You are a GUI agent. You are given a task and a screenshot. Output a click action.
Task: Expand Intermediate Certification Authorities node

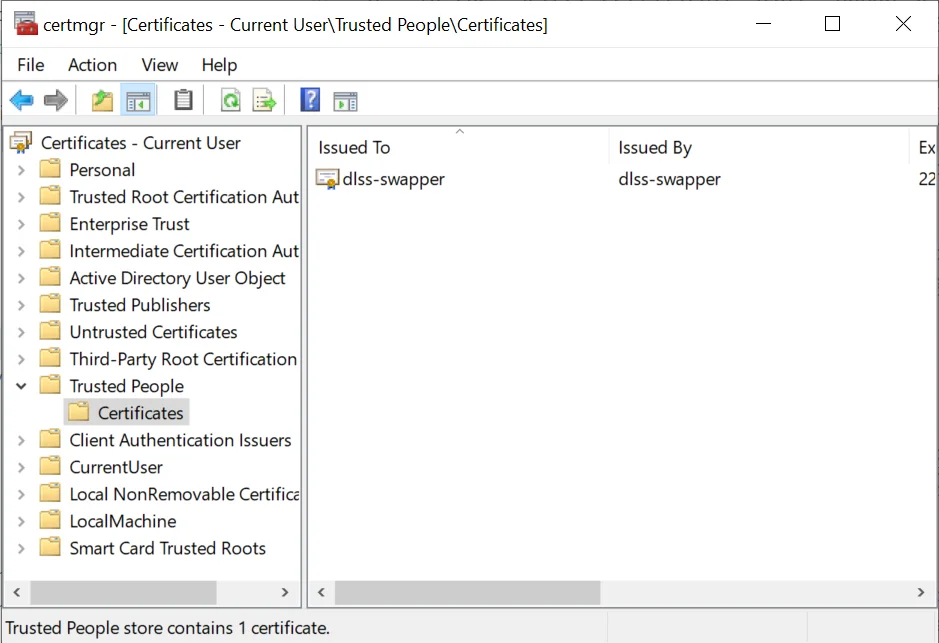click(x=22, y=251)
